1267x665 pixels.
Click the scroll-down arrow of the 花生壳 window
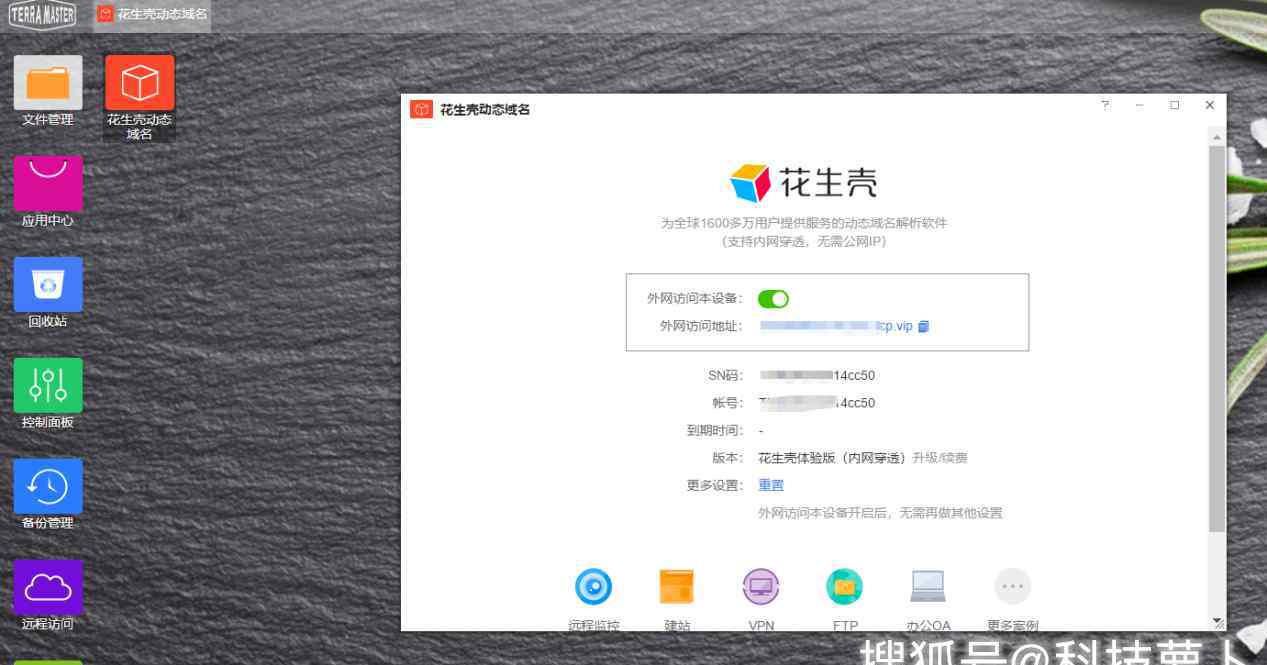click(x=1217, y=622)
